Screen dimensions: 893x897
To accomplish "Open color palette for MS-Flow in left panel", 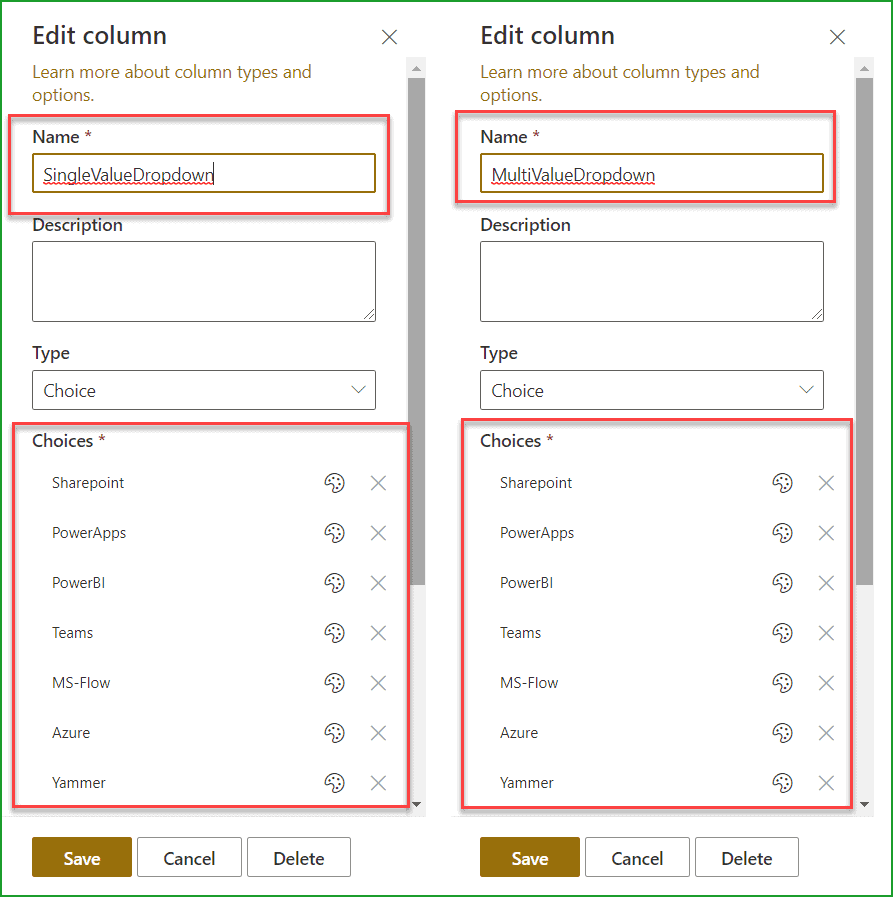I will (334, 682).
